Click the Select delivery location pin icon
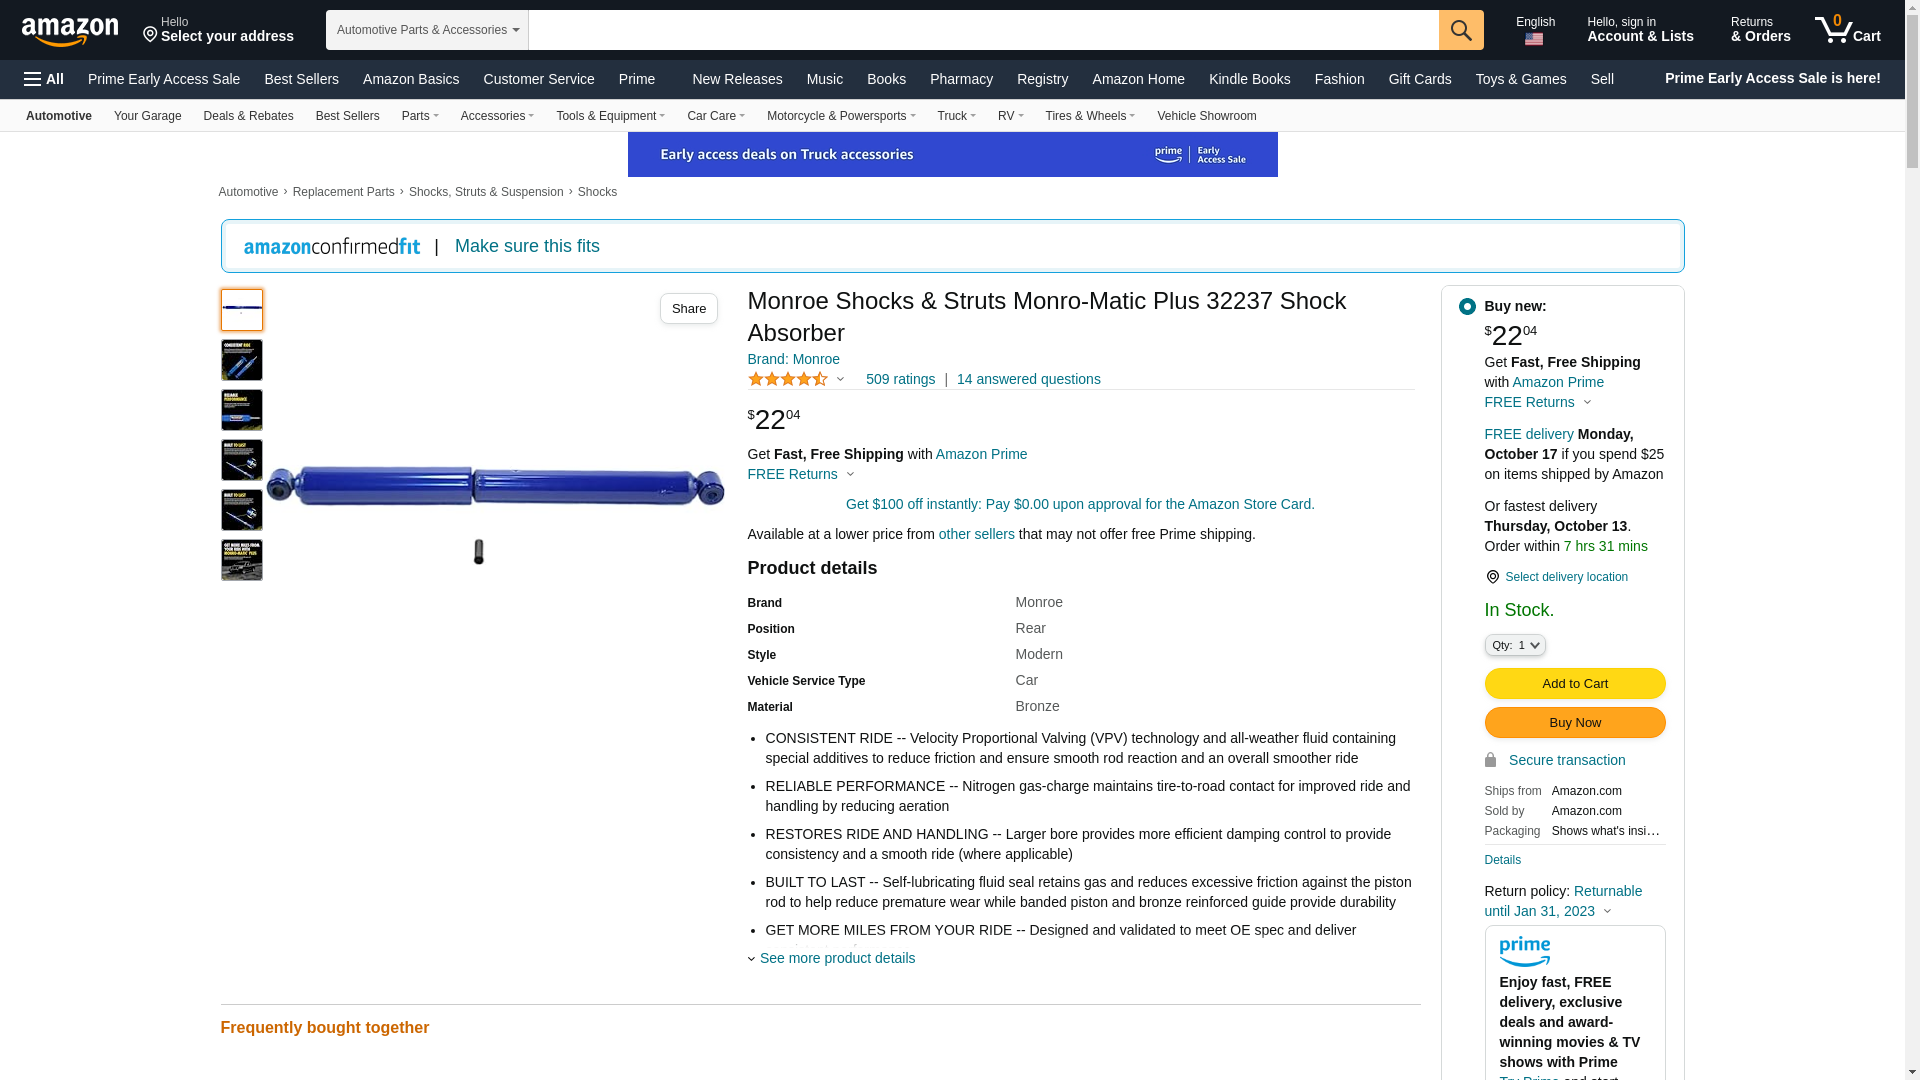1920x1080 pixels. [1492, 577]
